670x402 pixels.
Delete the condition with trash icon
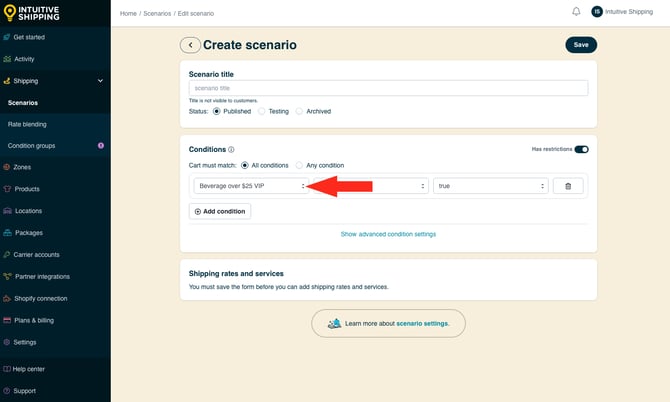[568, 186]
